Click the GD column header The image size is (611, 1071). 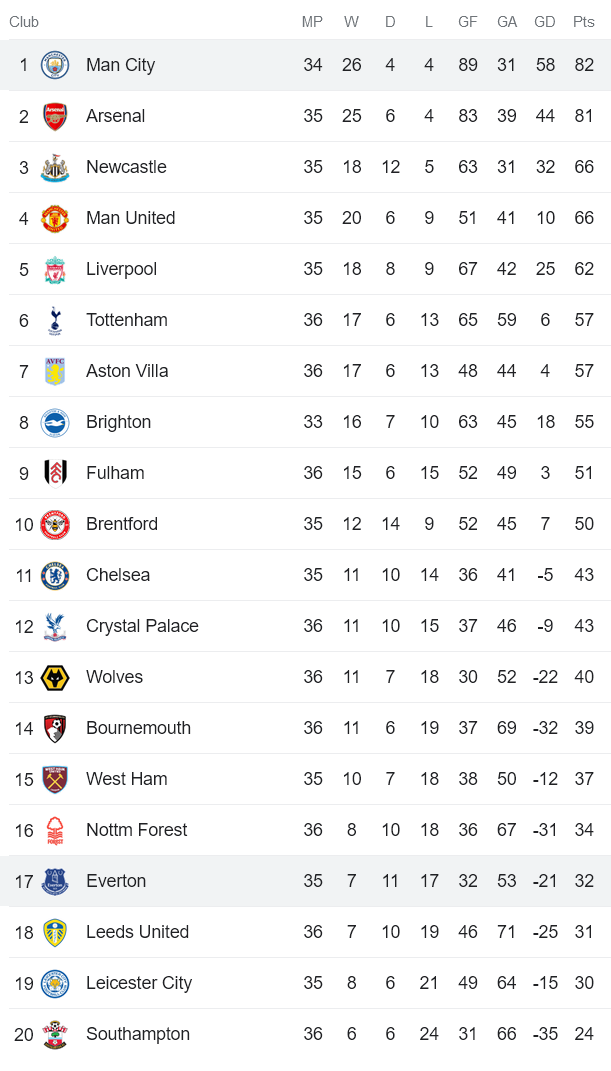coord(545,22)
